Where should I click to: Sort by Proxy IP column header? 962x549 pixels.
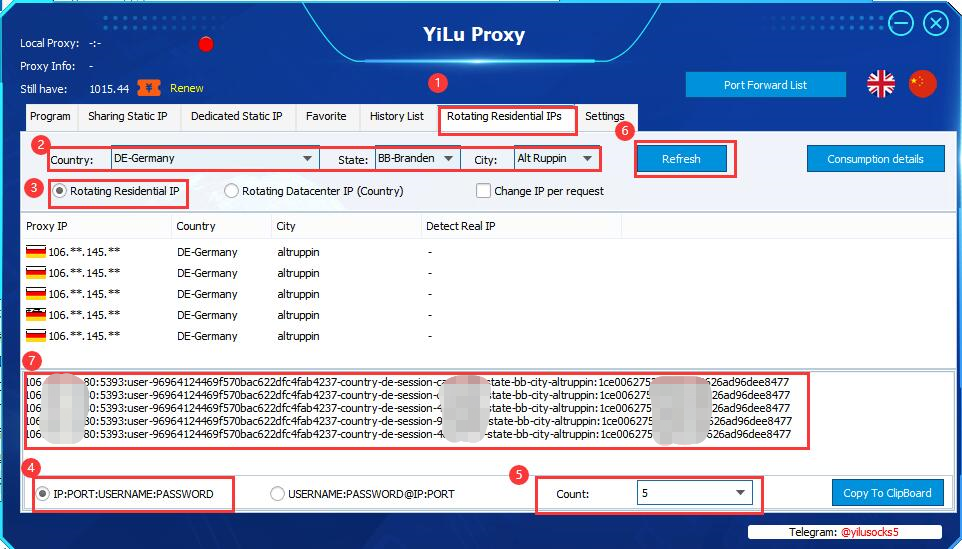click(x=98, y=226)
